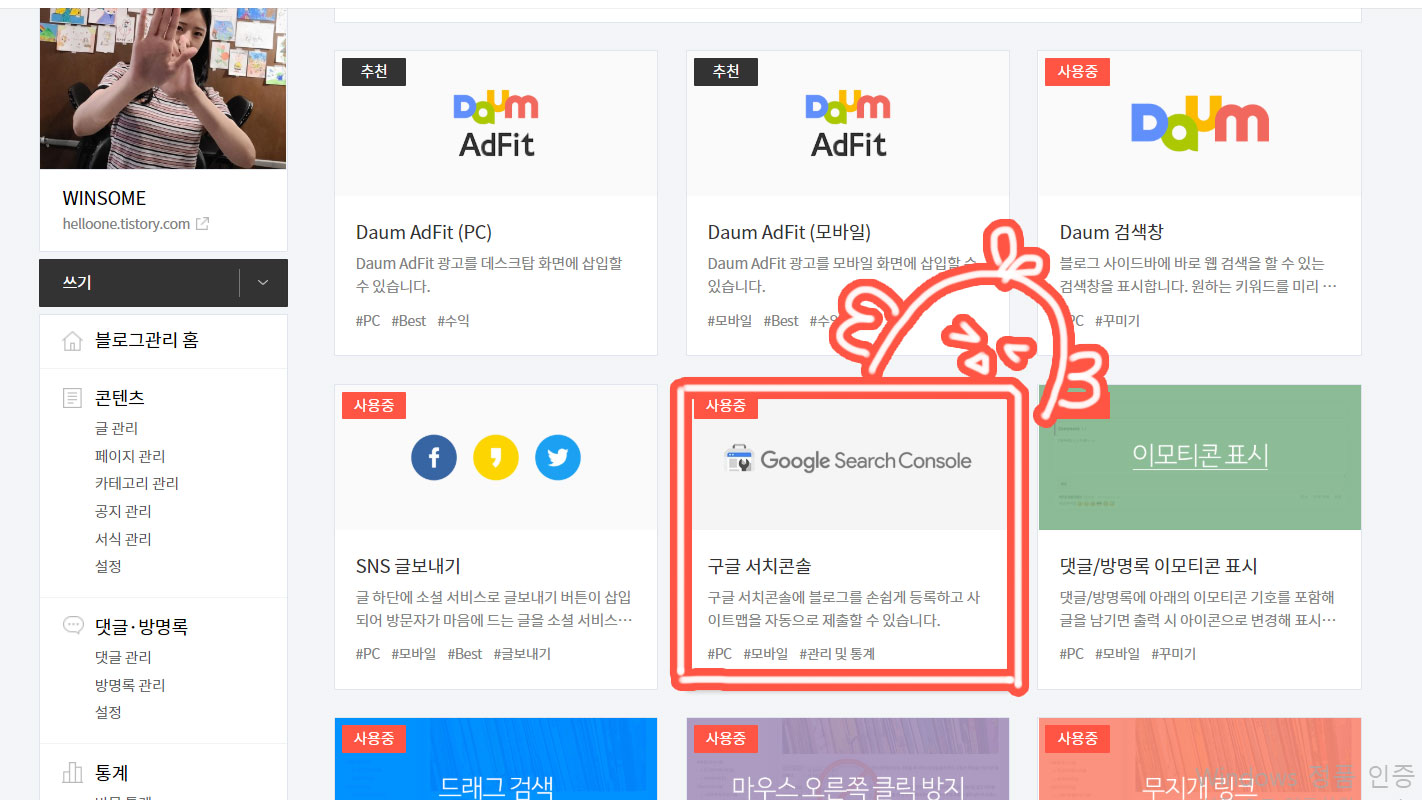The width and height of the screenshot is (1422, 800).
Task: Click 사용중 badge on Google Search Console card
Action: 726,405
